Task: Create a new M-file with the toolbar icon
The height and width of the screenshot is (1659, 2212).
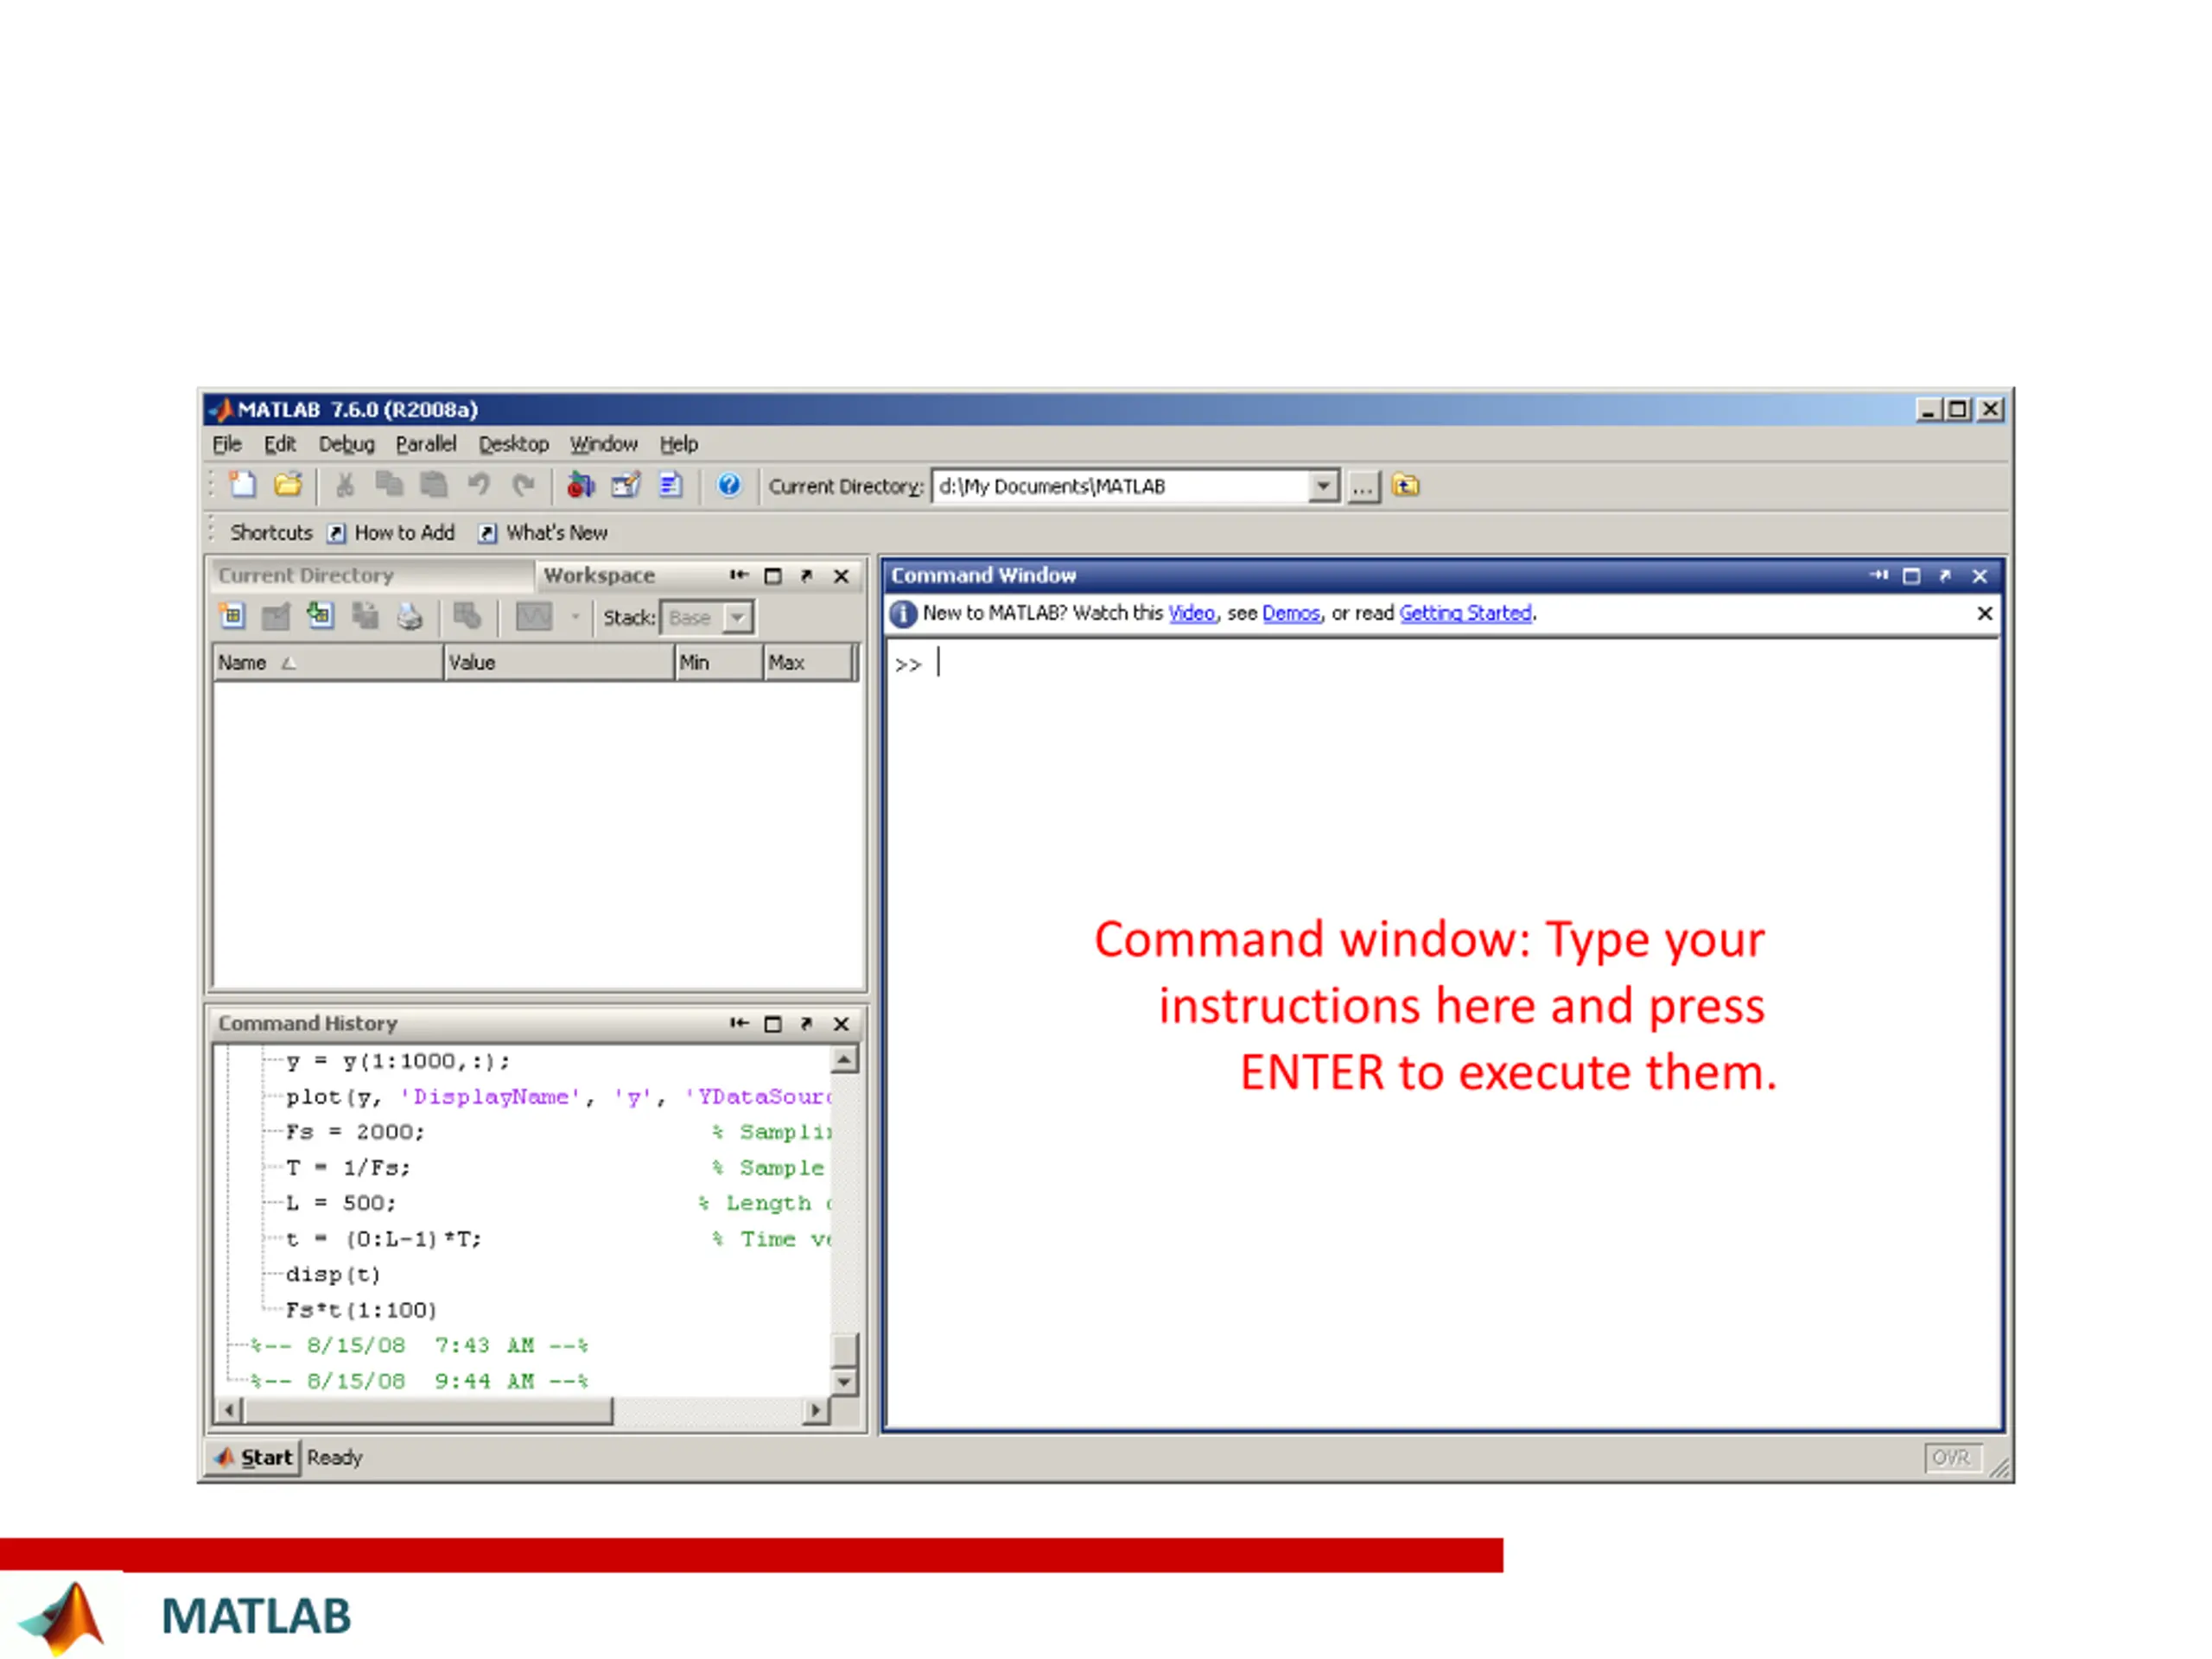Action: (x=243, y=486)
